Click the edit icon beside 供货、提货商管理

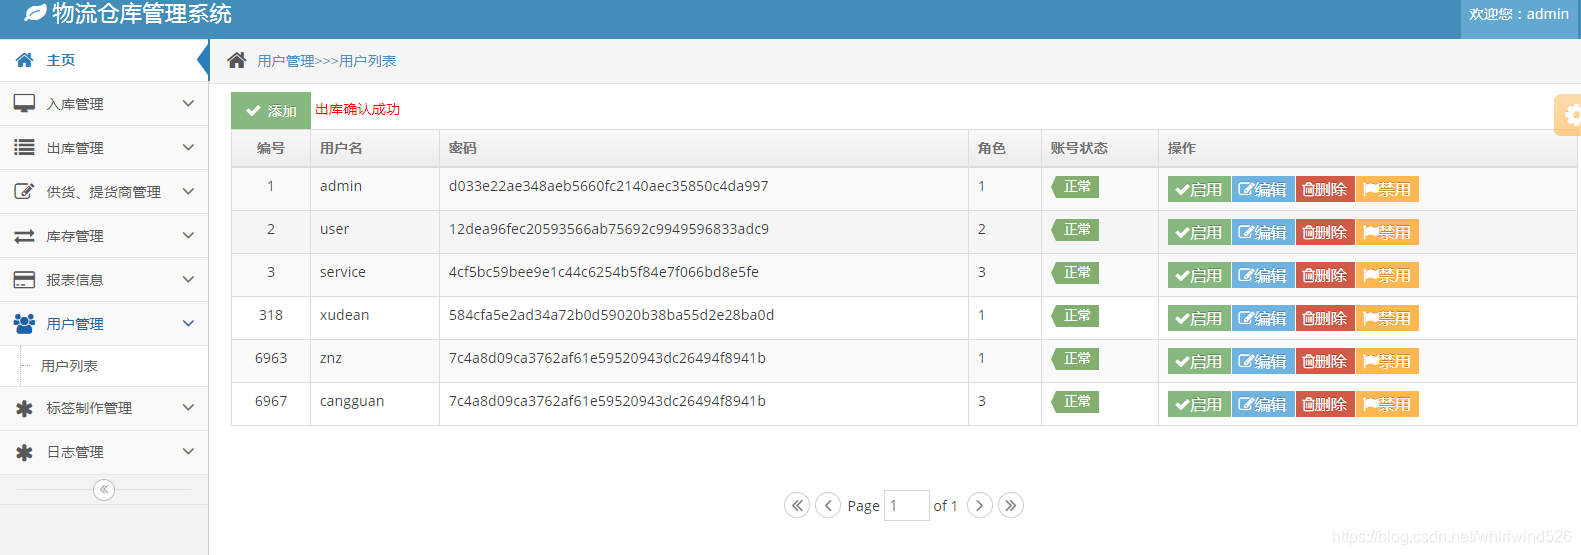pos(24,191)
